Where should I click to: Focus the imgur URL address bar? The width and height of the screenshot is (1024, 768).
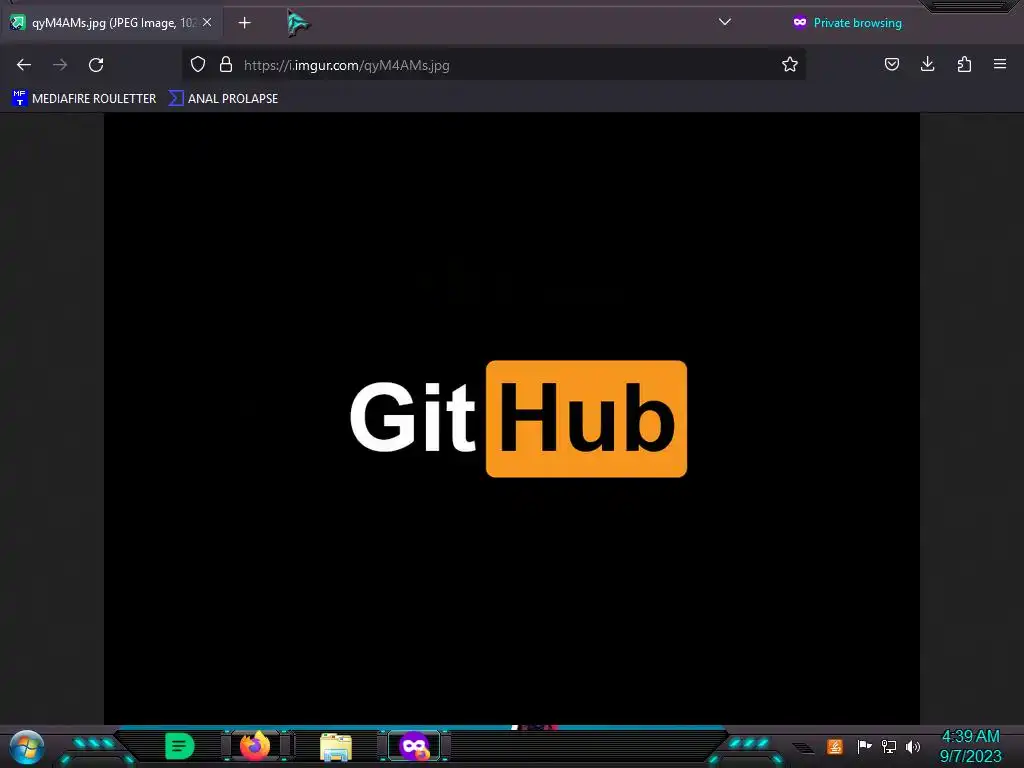coord(493,65)
